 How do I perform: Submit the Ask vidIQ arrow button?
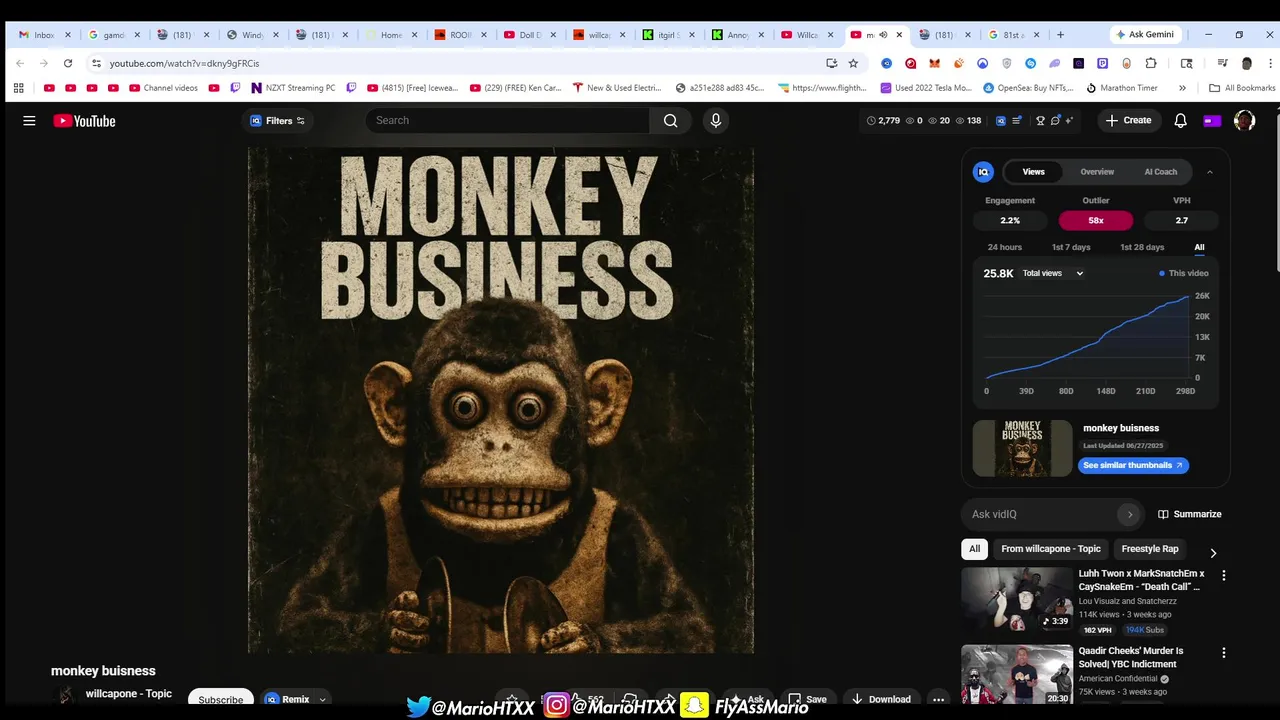tap(1129, 514)
